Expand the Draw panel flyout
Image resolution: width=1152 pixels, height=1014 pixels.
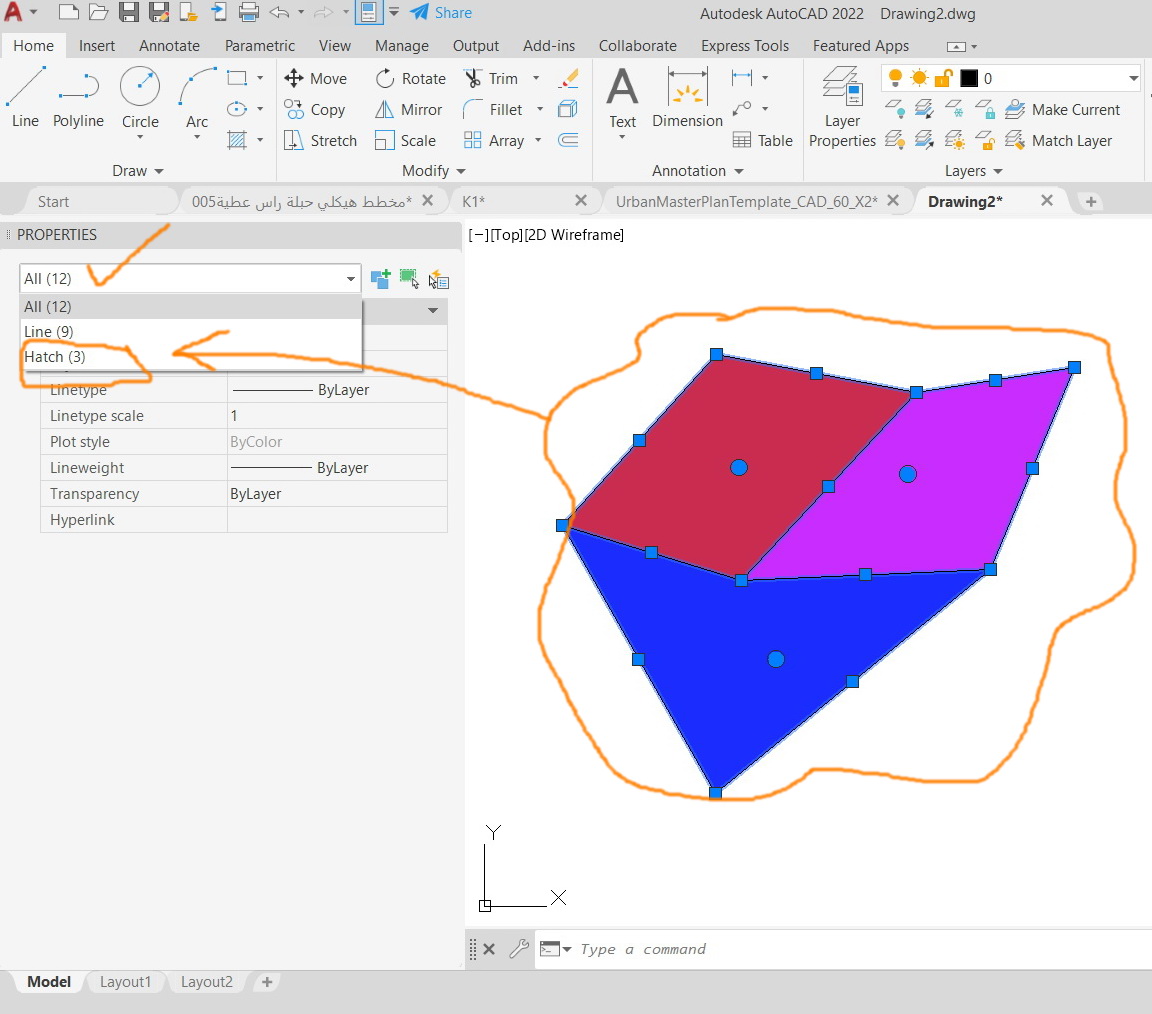pos(138,170)
